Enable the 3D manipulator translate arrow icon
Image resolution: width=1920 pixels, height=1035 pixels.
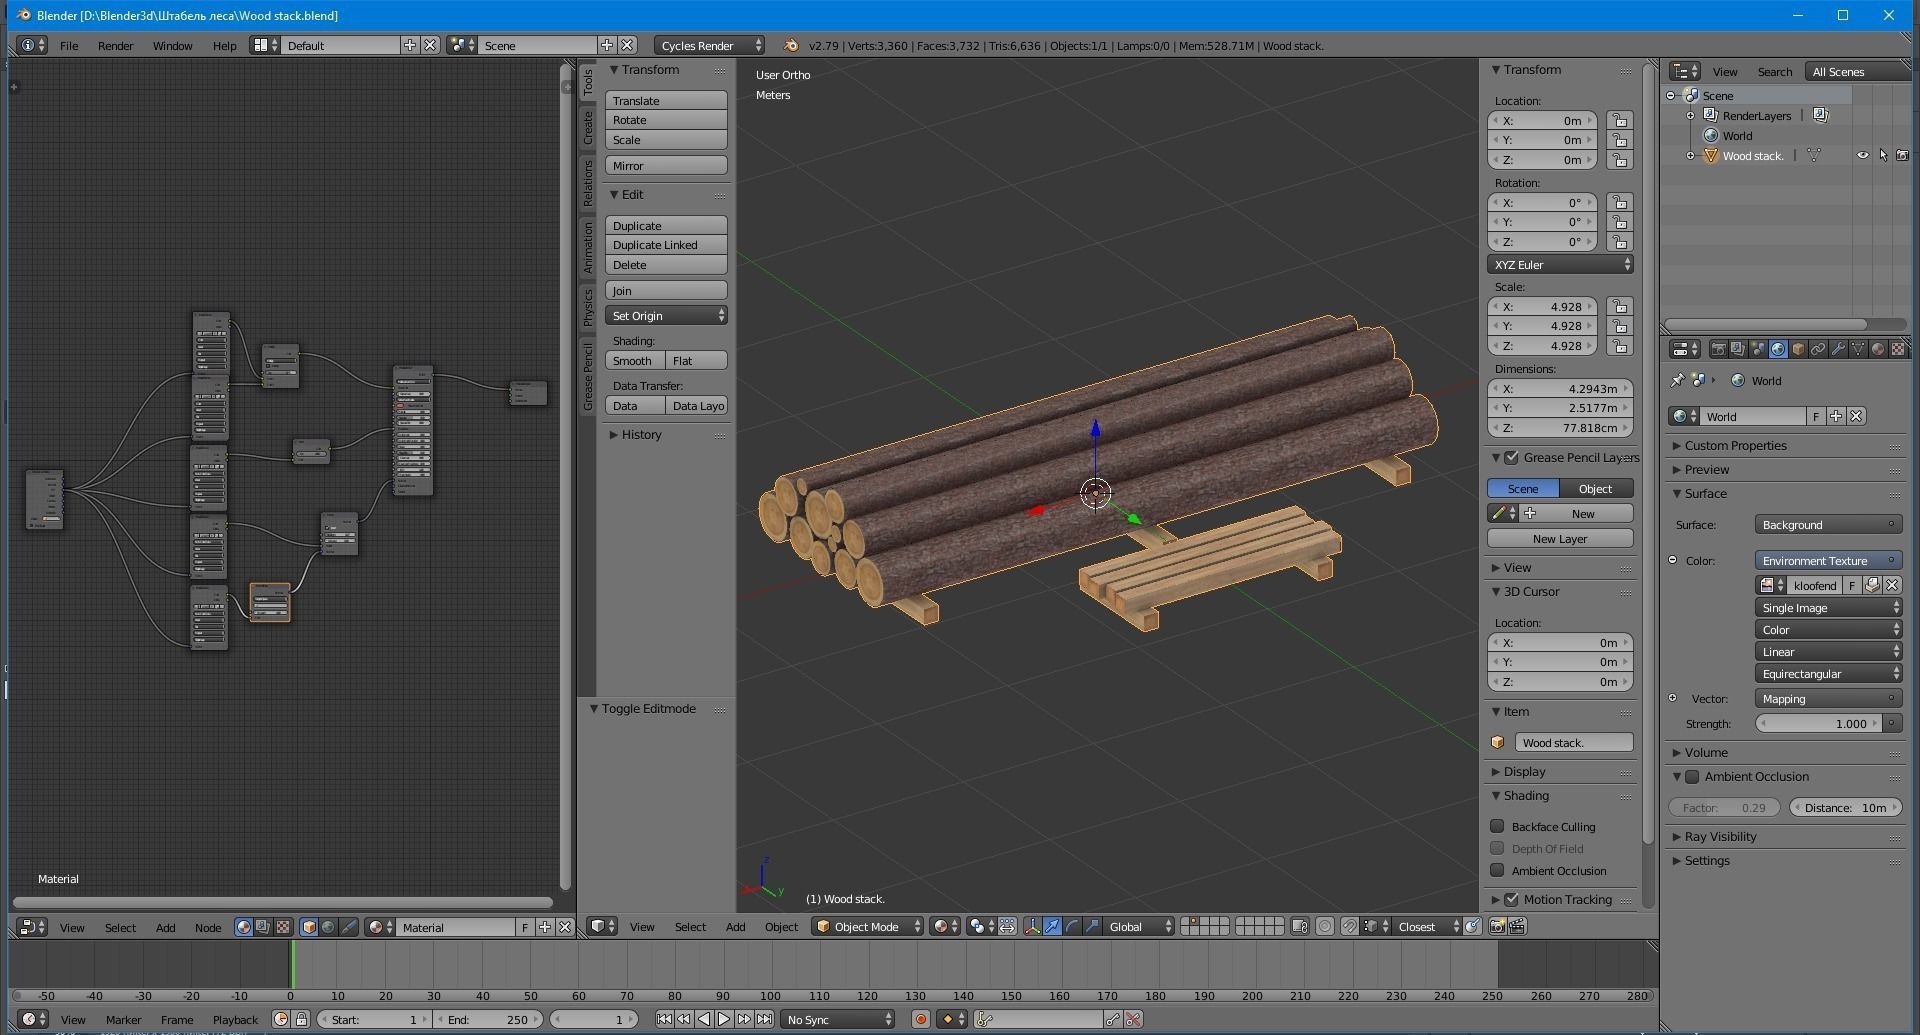(x=1052, y=926)
